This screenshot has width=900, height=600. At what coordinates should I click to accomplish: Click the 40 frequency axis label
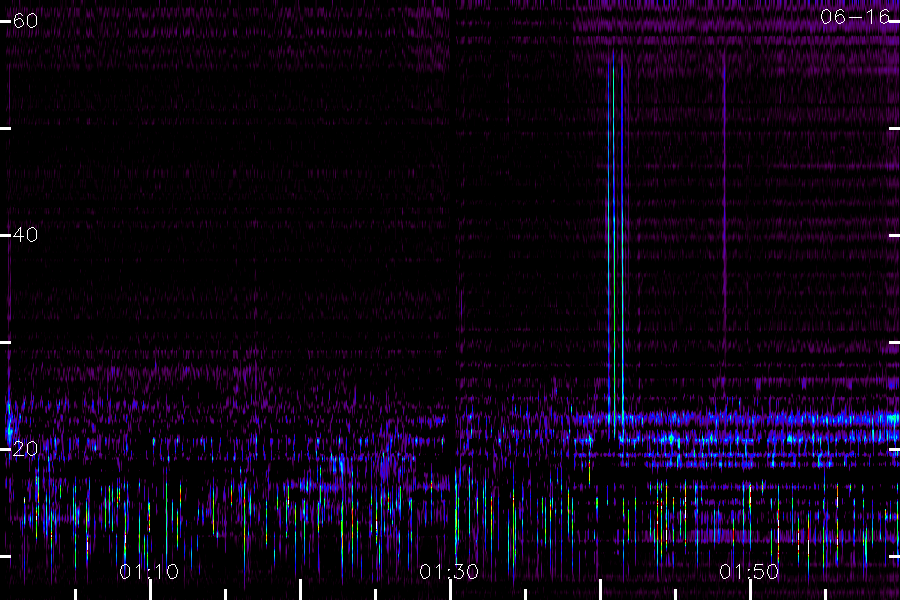pos(25,235)
